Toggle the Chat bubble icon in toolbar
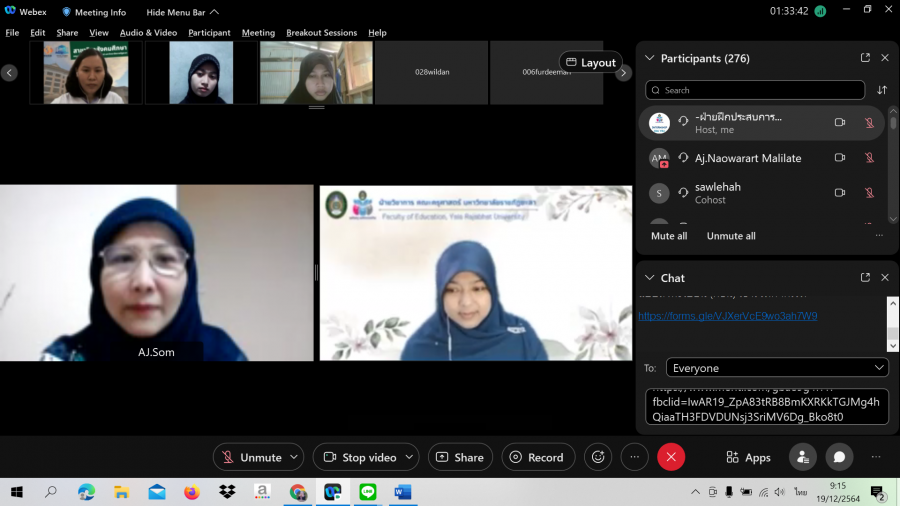 [839, 457]
